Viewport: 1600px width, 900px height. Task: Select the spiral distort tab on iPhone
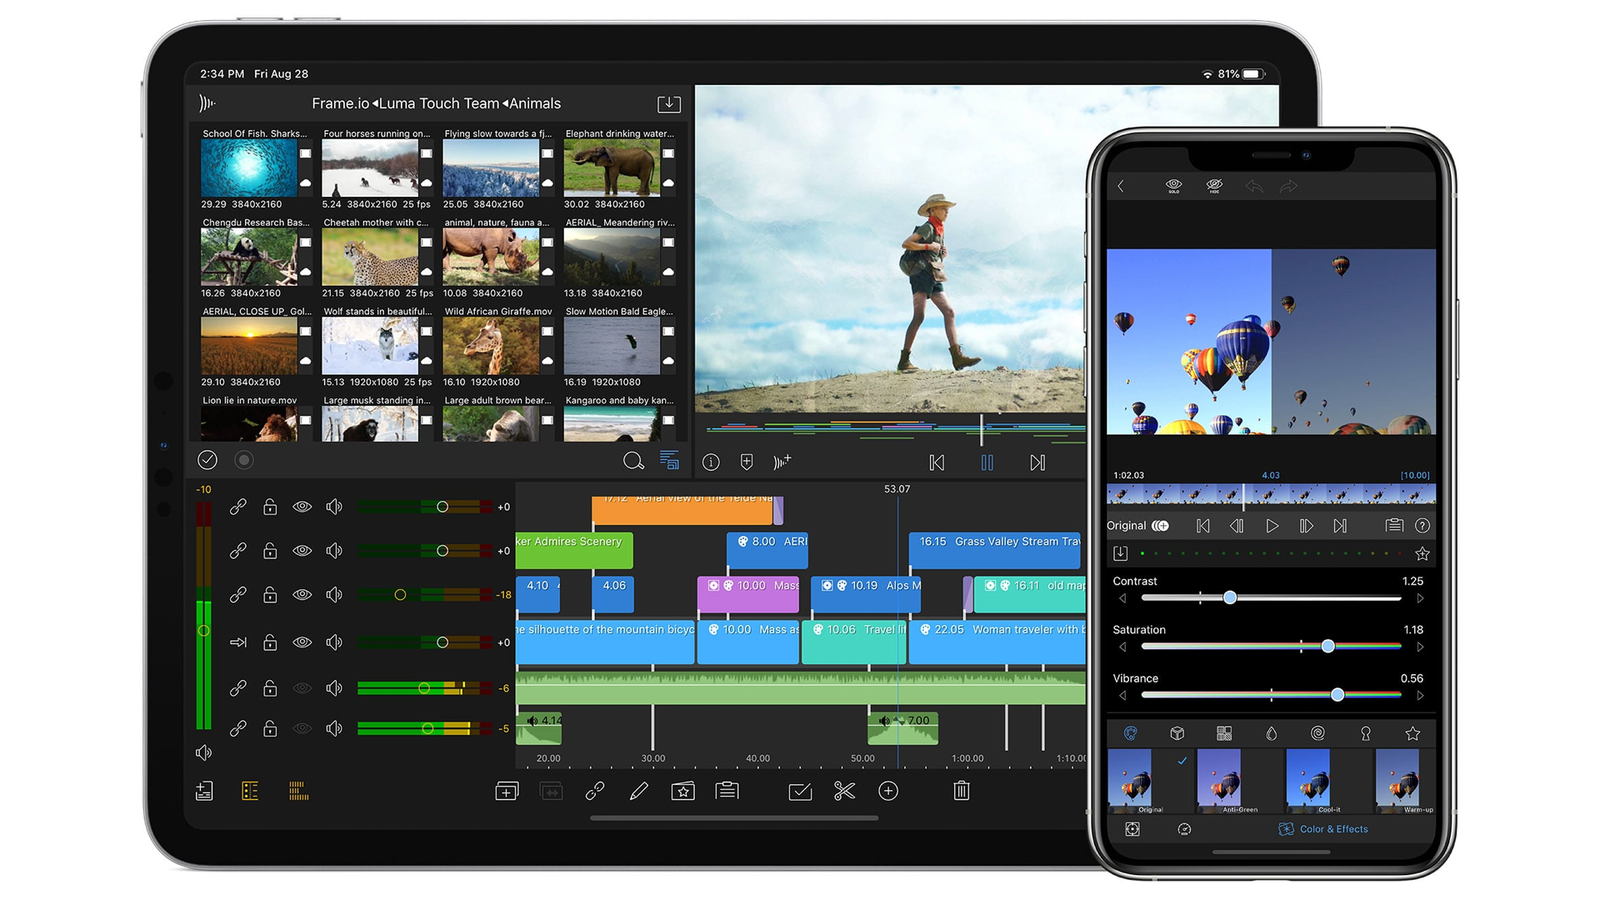(x=1318, y=733)
